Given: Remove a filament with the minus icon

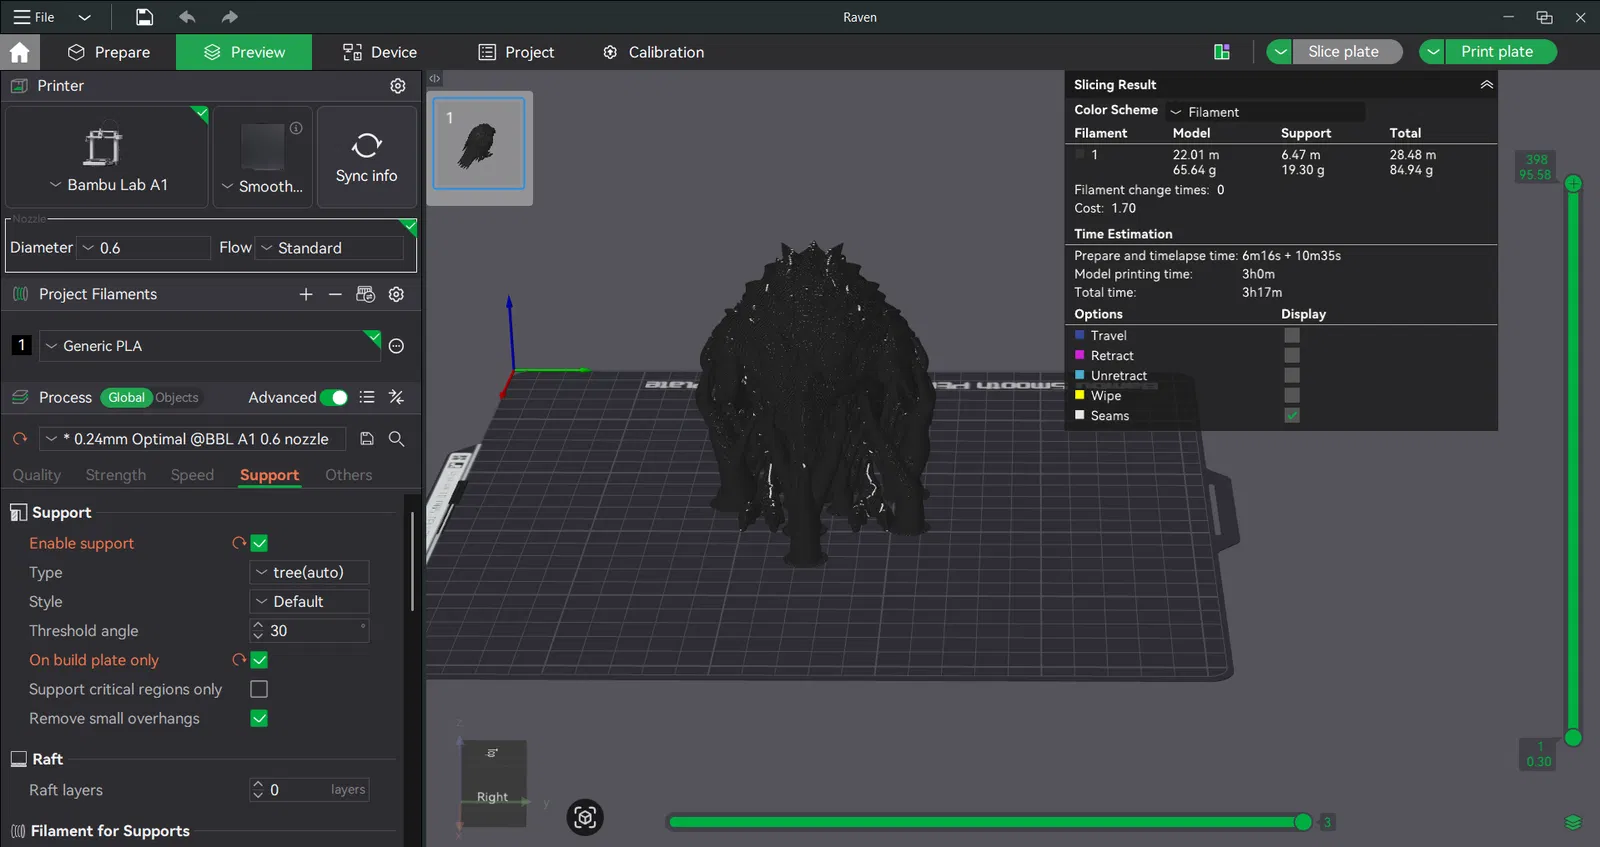Looking at the screenshot, I should coord(335,294).
